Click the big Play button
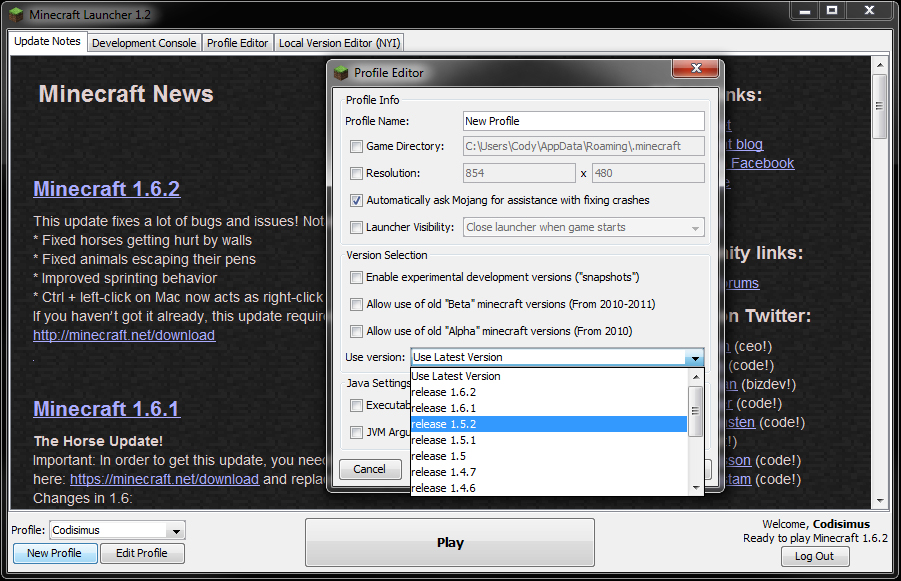 click(450, 542)
